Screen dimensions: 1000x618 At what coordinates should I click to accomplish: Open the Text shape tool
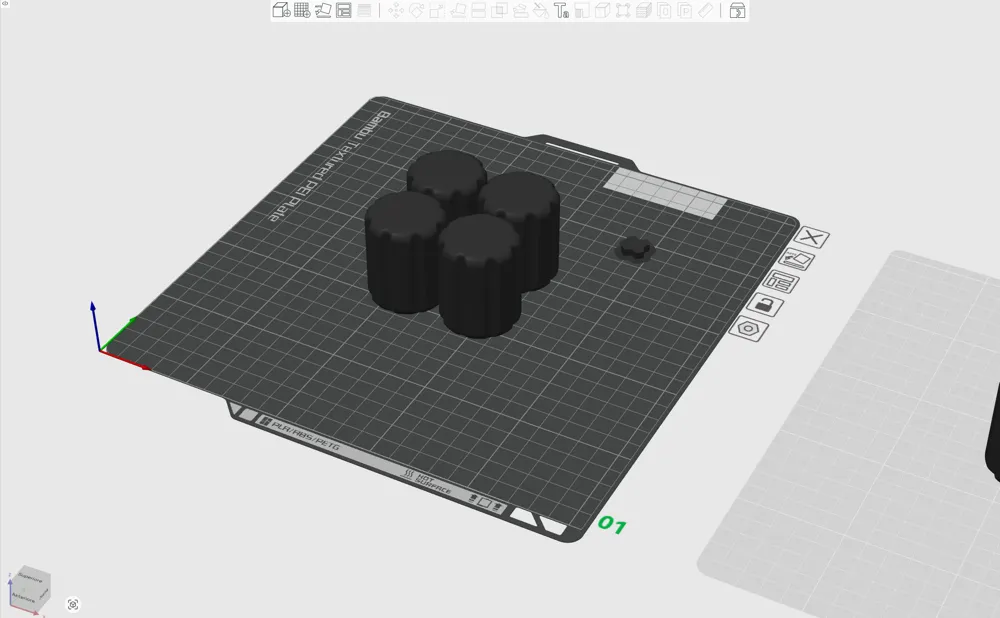coord(561,10)
